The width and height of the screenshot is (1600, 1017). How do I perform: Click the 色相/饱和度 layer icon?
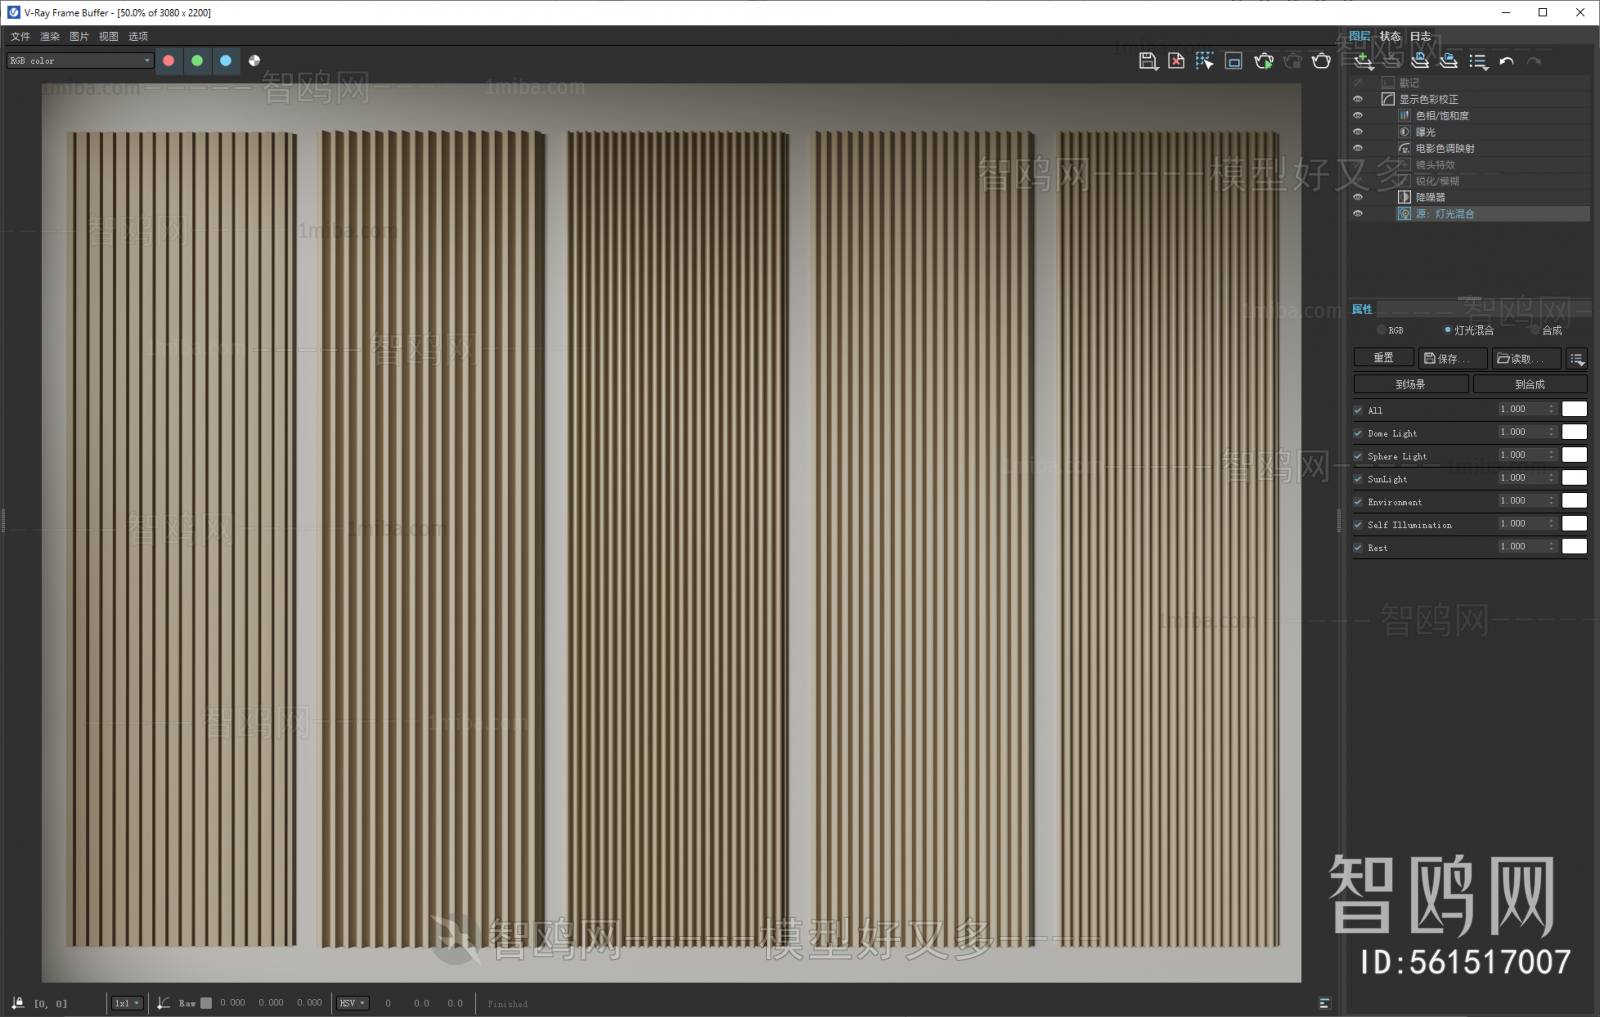point(1404,116)
